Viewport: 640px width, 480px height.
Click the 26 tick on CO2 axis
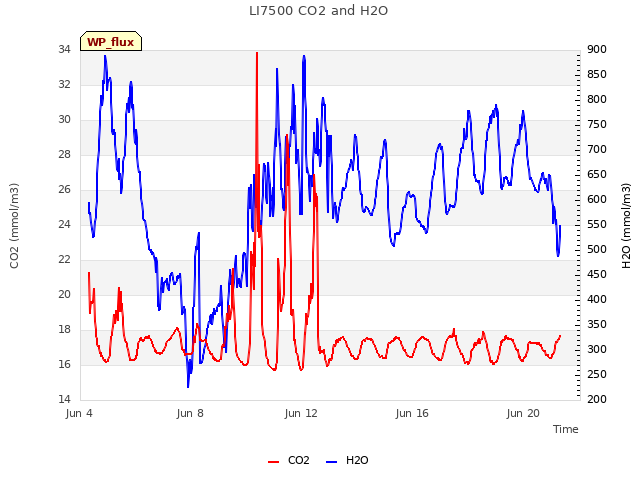[64, 189]
